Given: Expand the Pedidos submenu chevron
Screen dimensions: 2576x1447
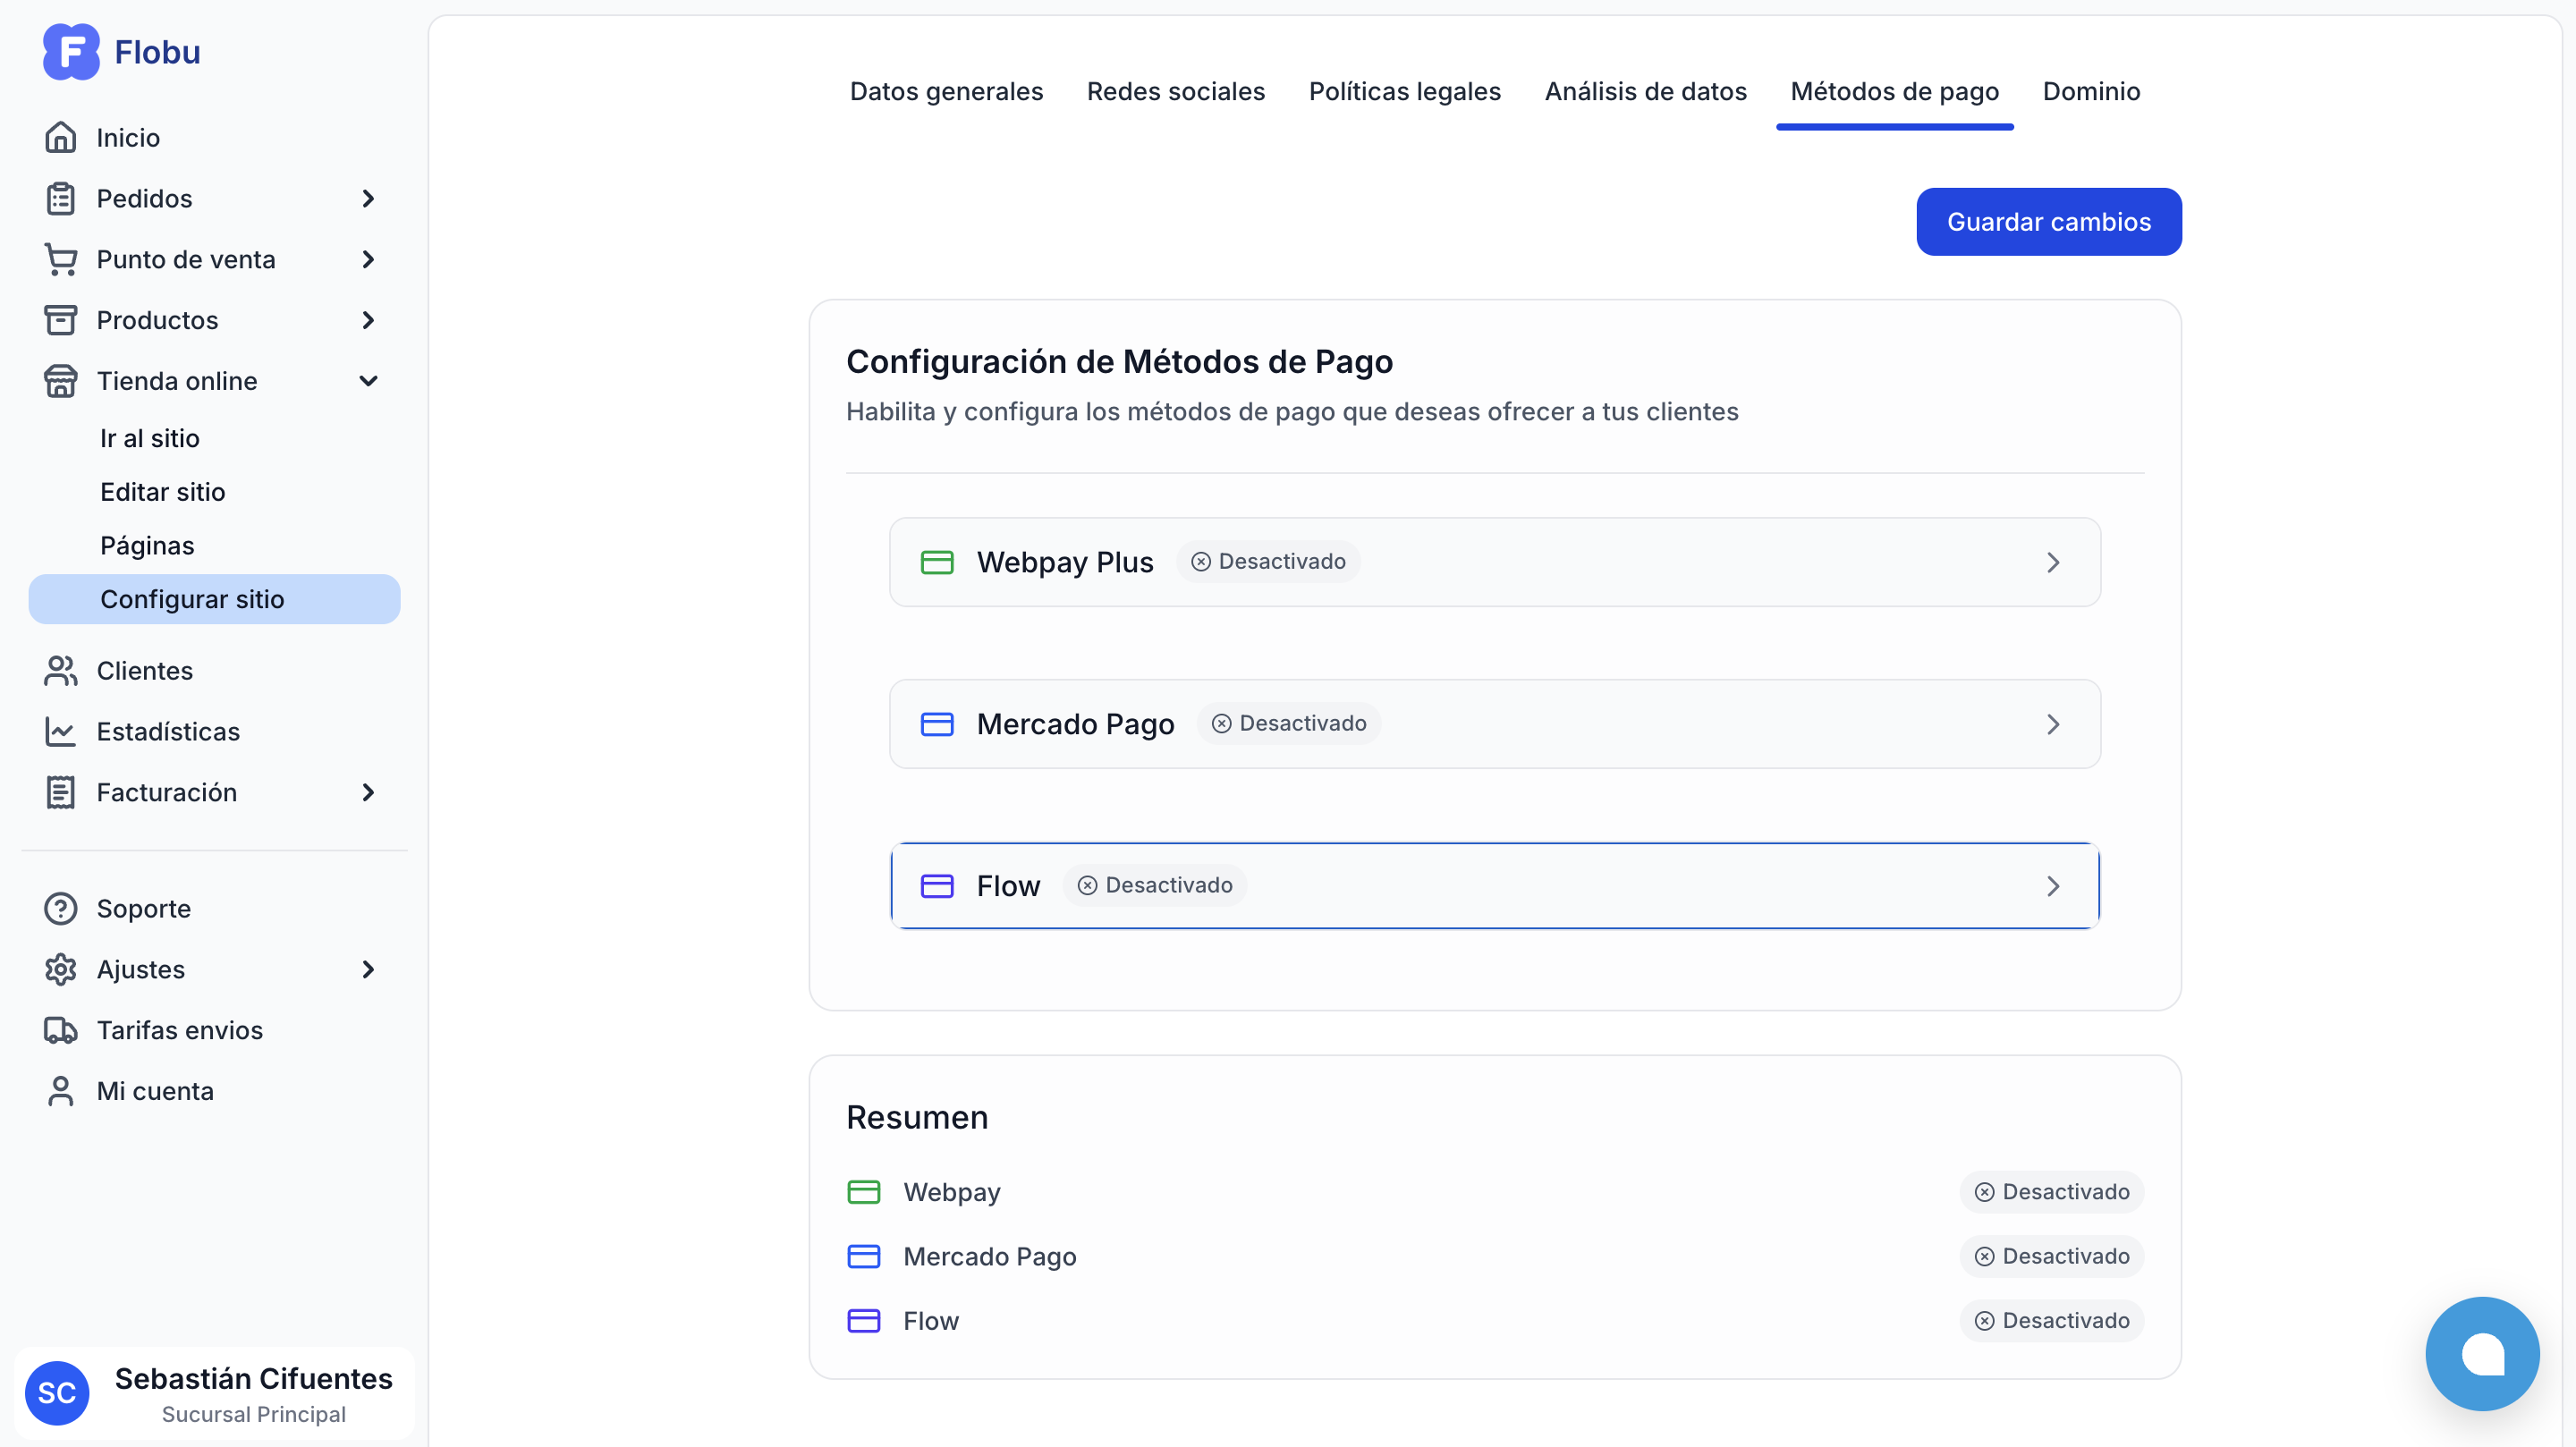Looking at the screenshot, I should [368, 198].
